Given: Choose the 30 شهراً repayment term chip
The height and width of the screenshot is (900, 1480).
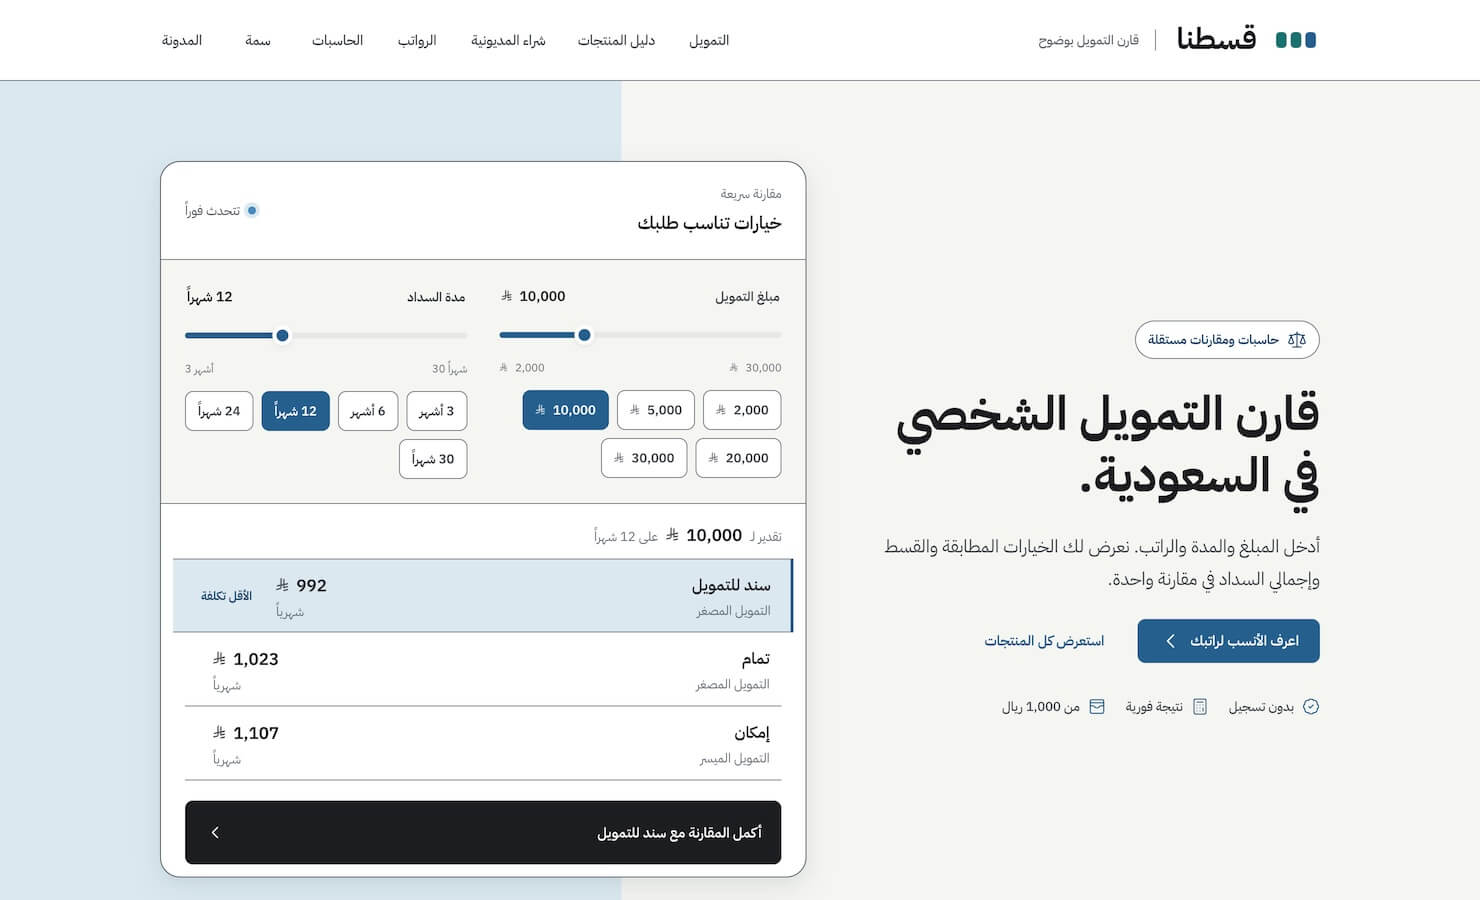Looking at the screenshot, I should pyautogui.click(x=433, y=459).
